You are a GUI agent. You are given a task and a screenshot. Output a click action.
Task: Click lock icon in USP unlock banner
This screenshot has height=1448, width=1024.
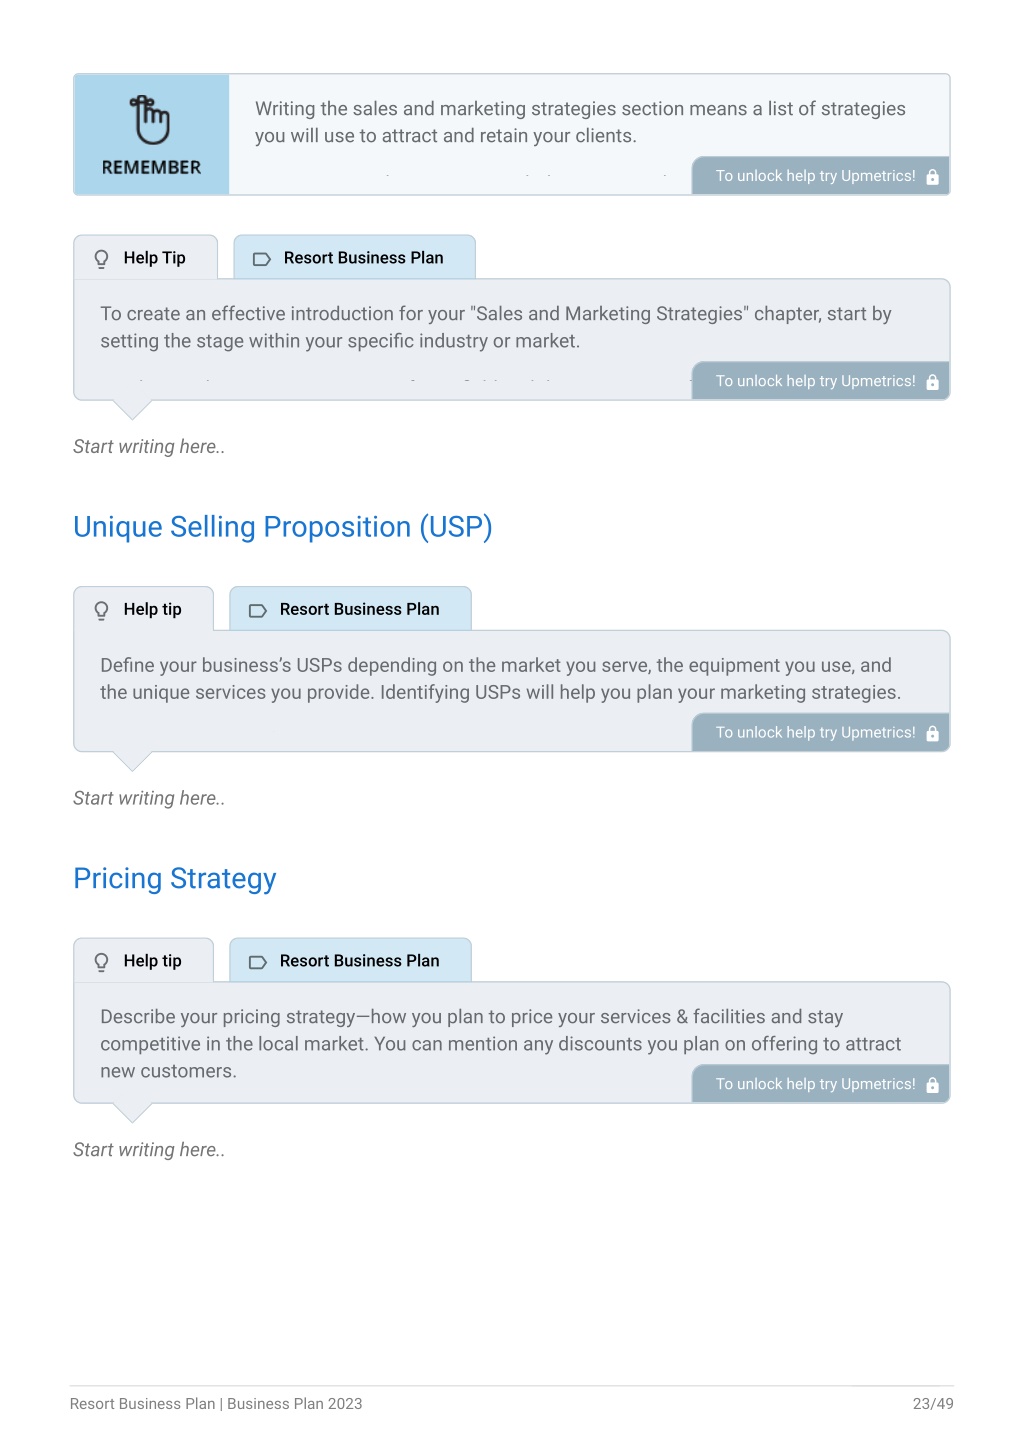coord(933,734)
